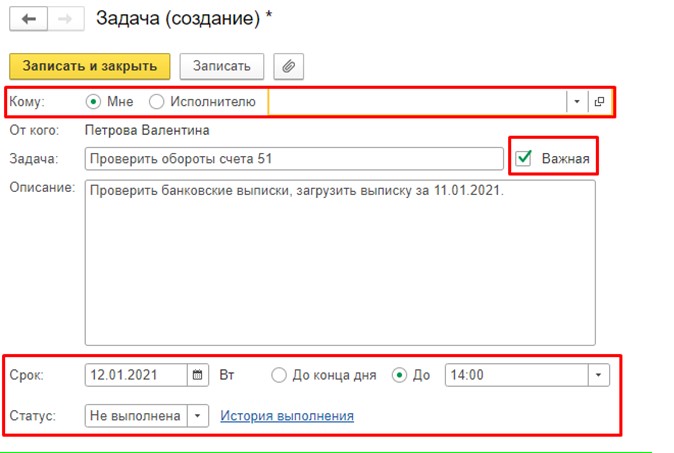Click the open-form icon in Кому field
674x453 pixels.
click(599, 101)
